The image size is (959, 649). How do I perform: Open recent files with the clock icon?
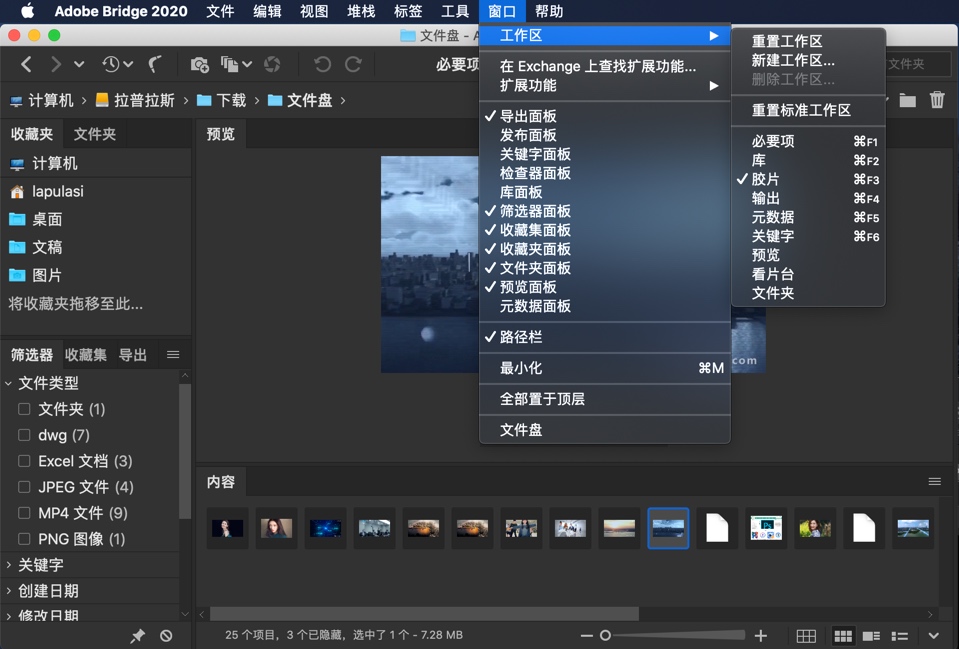pos(110,62)
